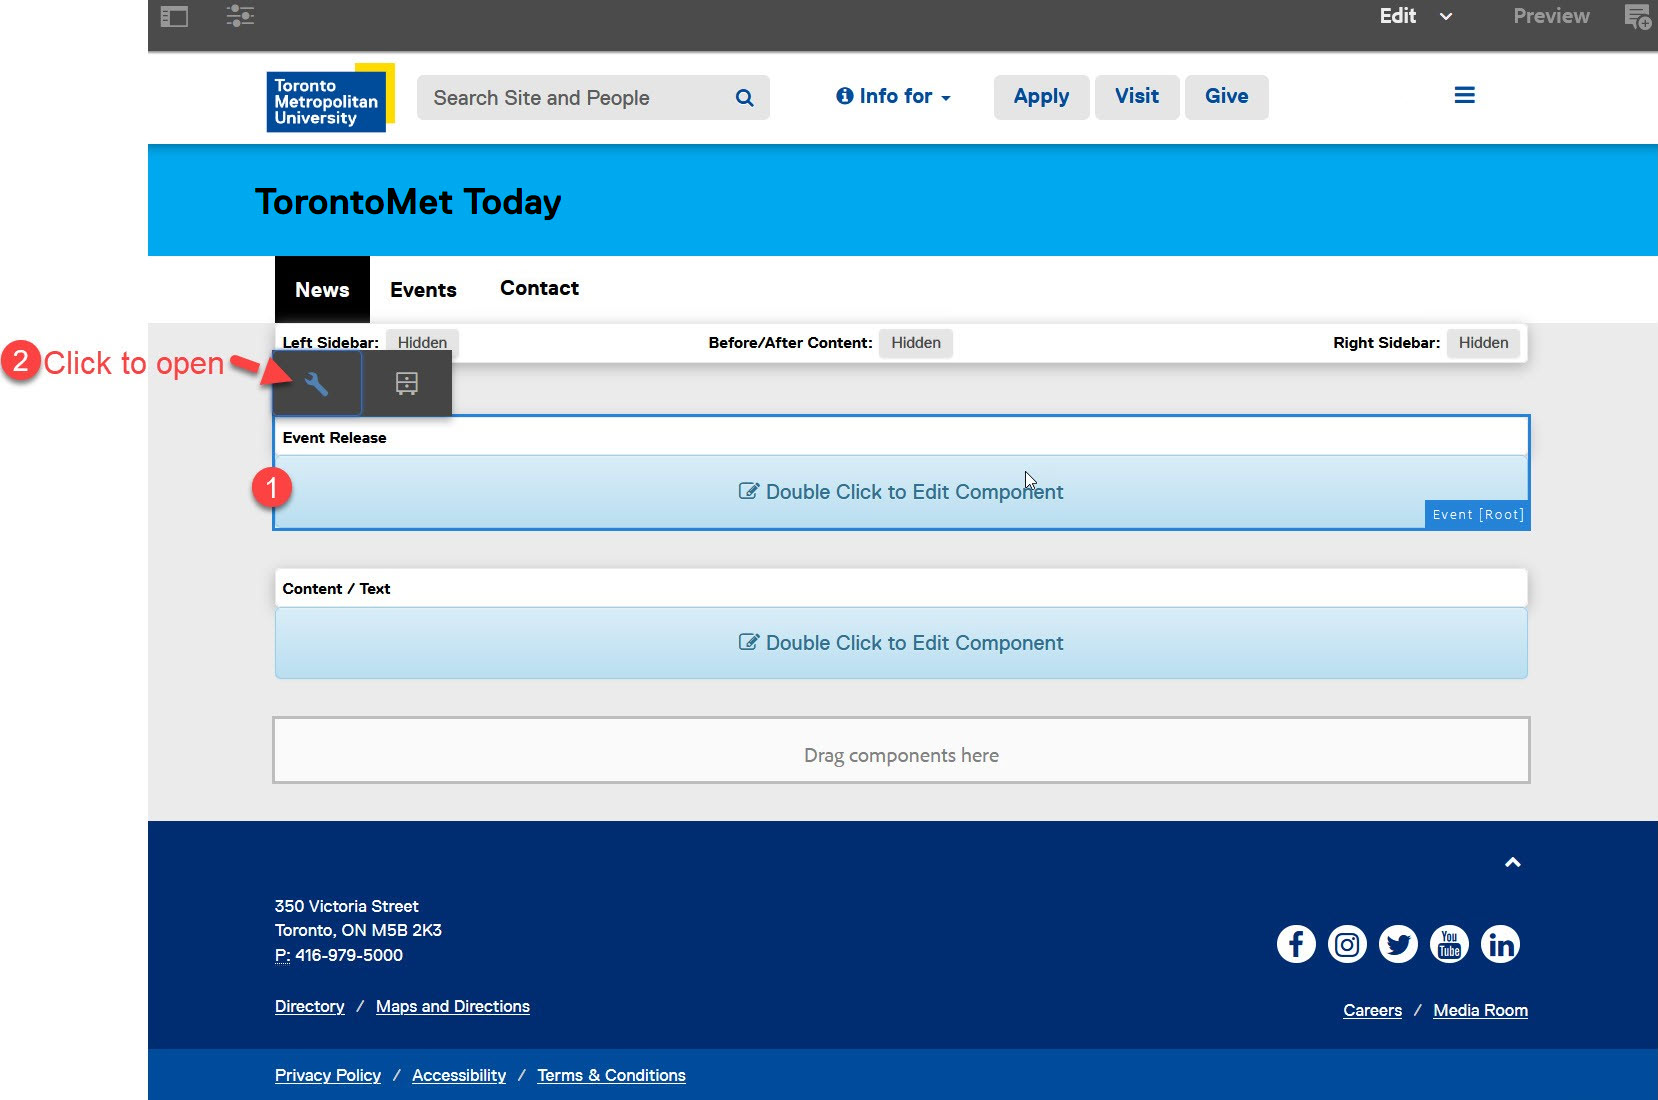Click the TorontoMet Today heading

point(408,202)
